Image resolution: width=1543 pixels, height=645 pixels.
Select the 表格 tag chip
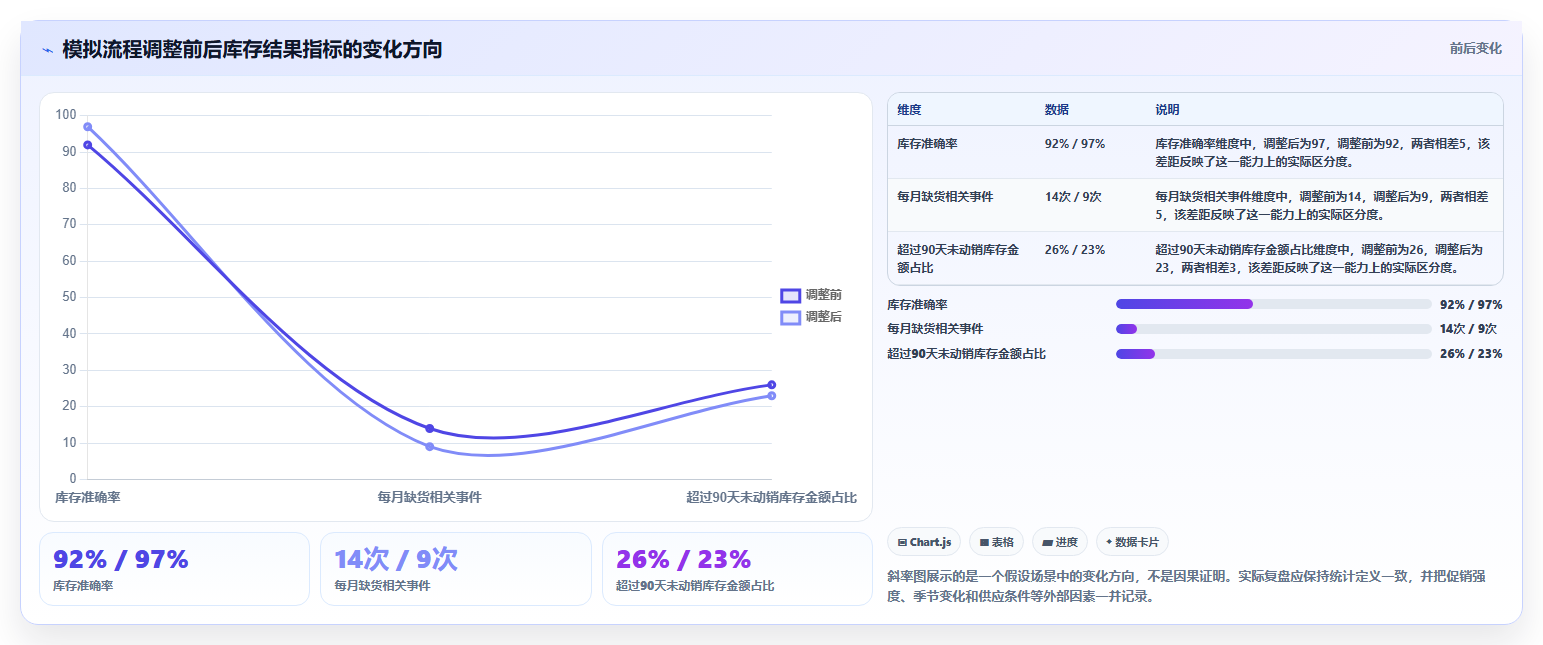click(996, 542)
